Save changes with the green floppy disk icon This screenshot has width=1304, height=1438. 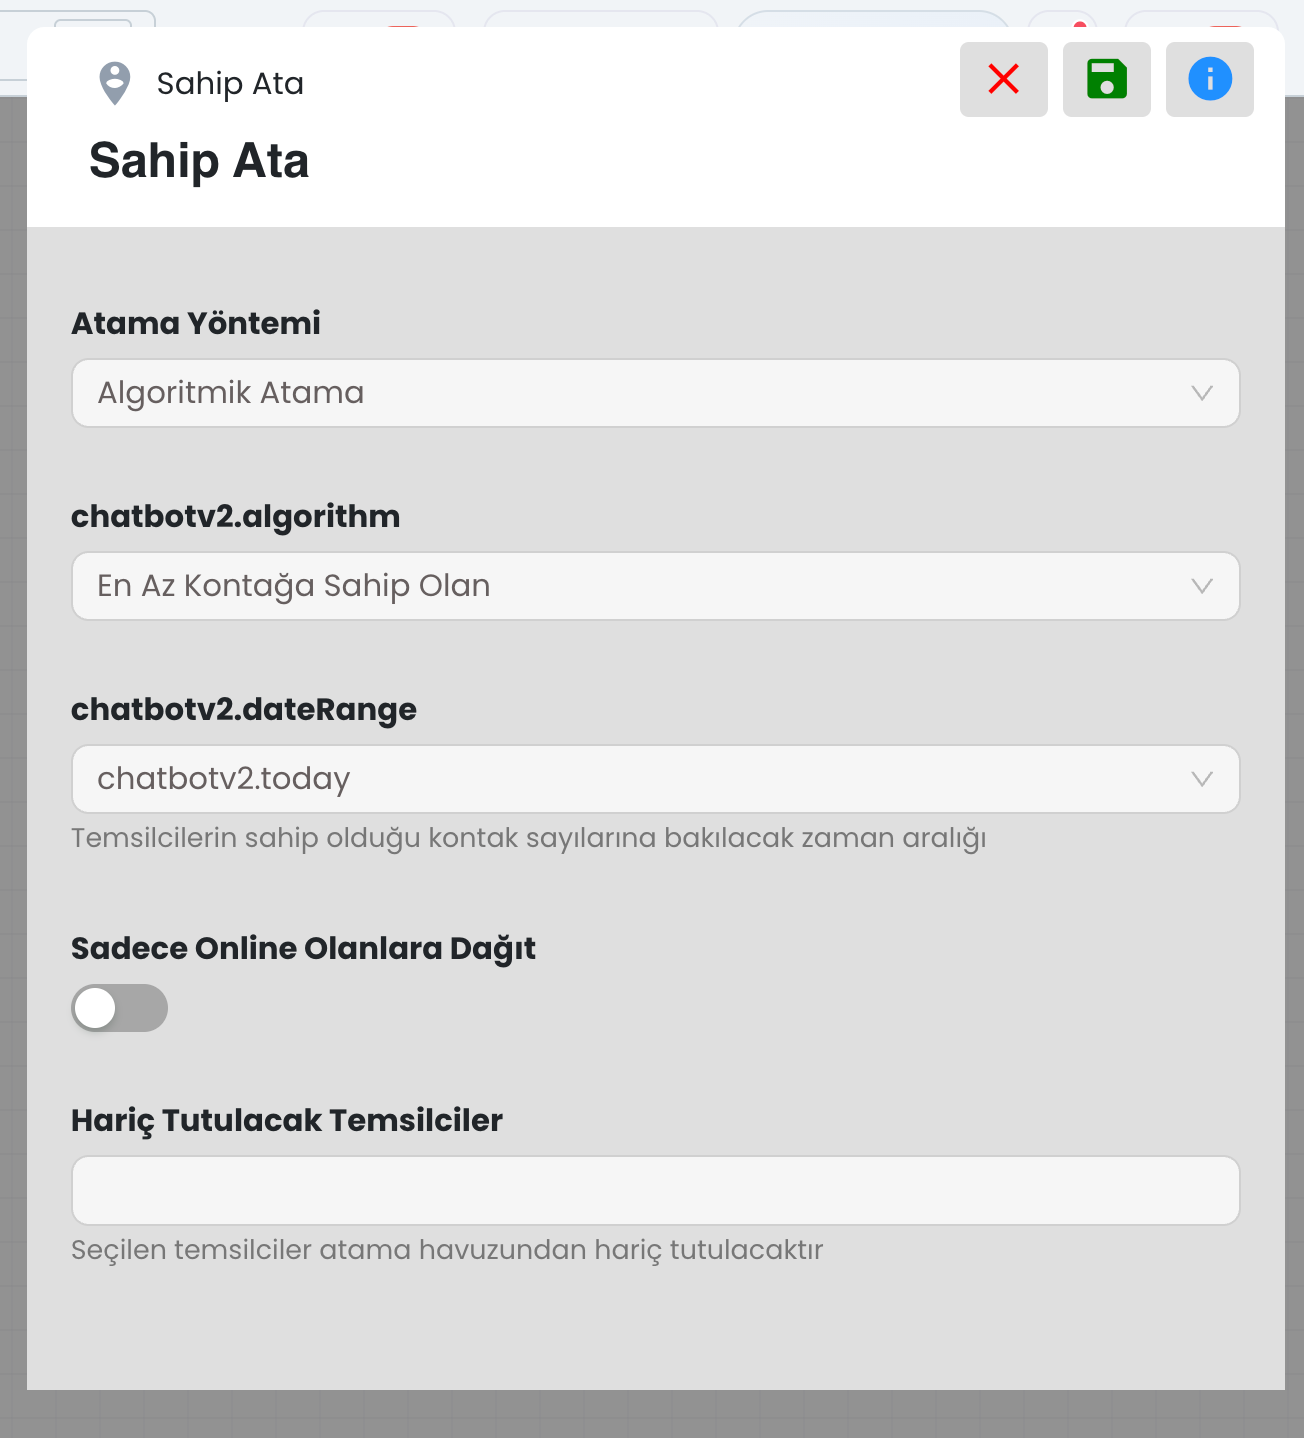point(1106,79)
